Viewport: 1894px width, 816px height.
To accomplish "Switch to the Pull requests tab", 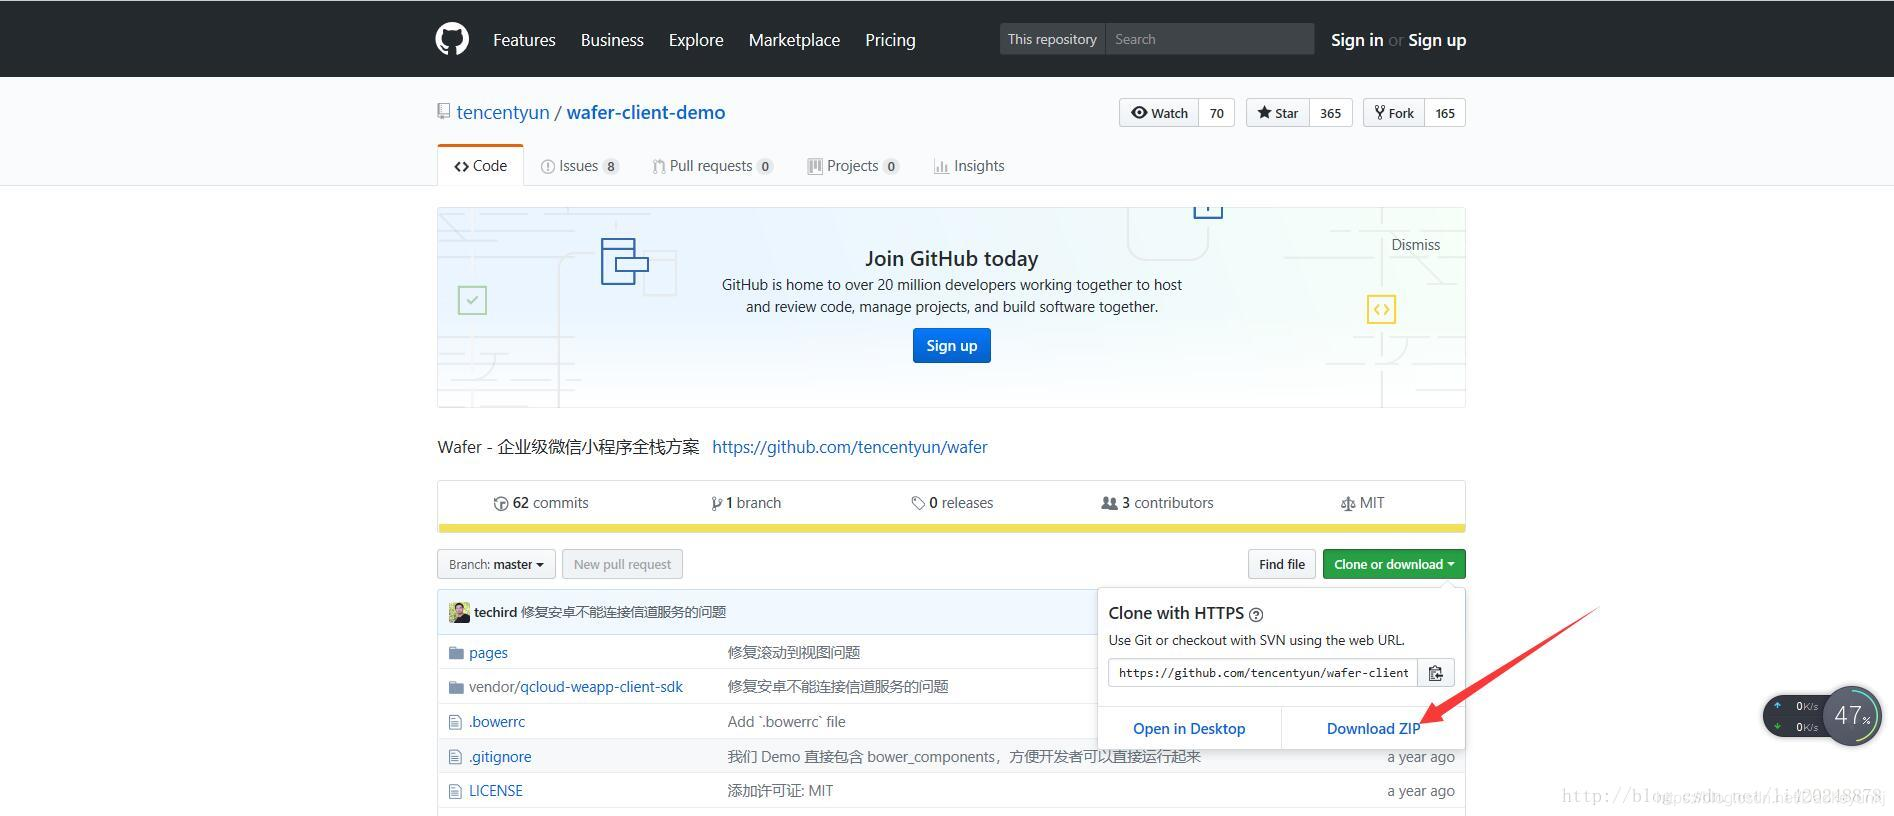I will pyautogui.click(x=712, y=166).
